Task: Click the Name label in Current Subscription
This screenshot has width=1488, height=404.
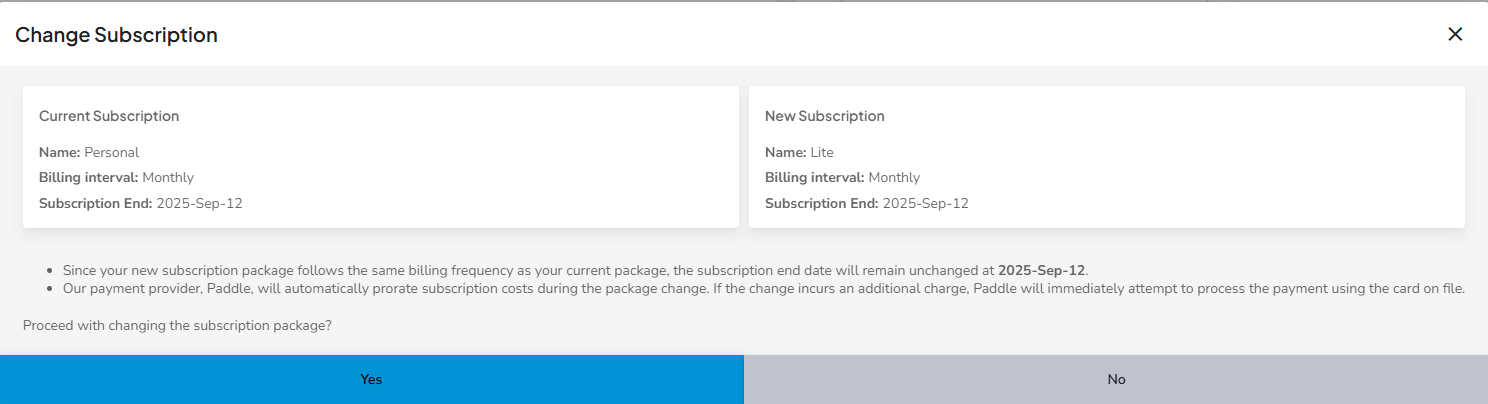Action: pos(59,153)
